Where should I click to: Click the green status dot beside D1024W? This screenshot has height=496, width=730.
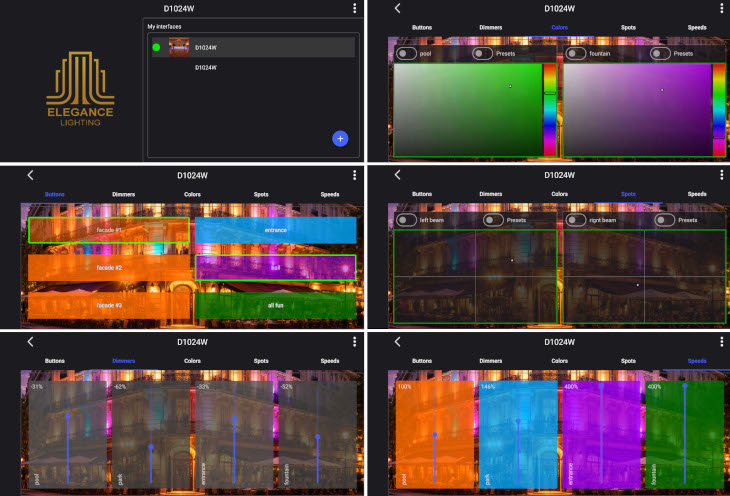click(157, 47)
